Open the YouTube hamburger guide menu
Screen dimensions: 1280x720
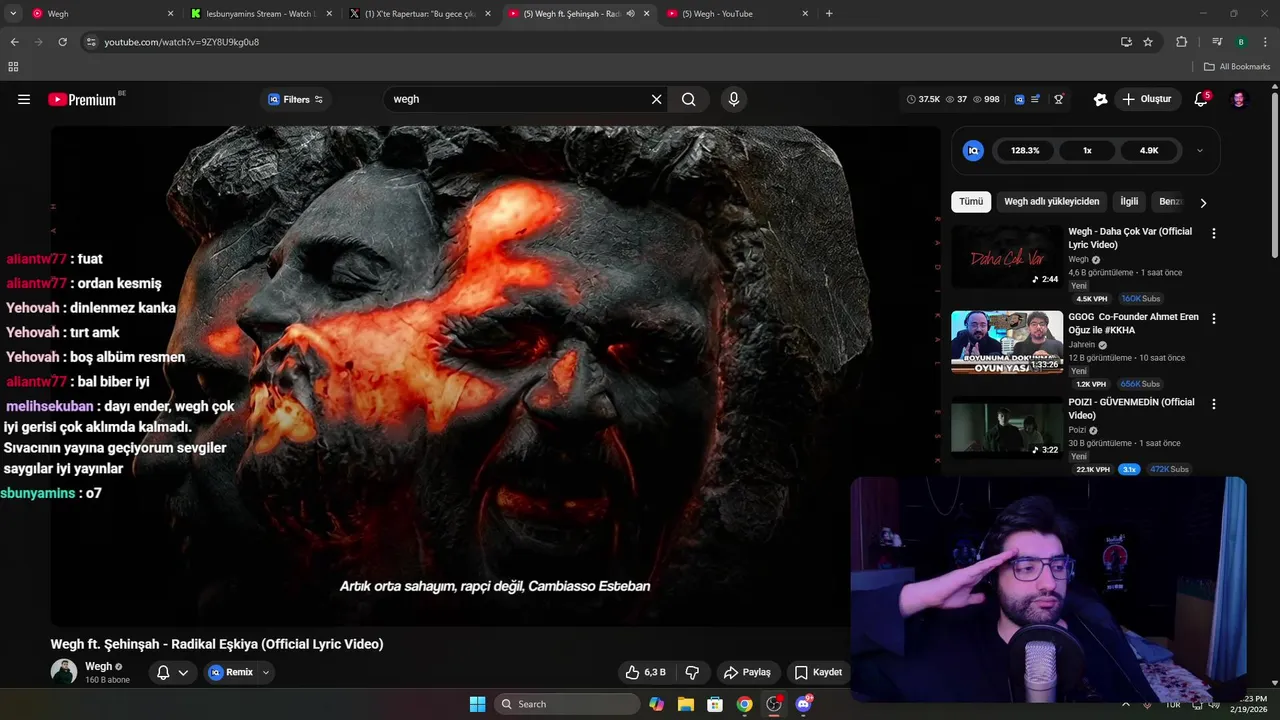tap(24, 99)
